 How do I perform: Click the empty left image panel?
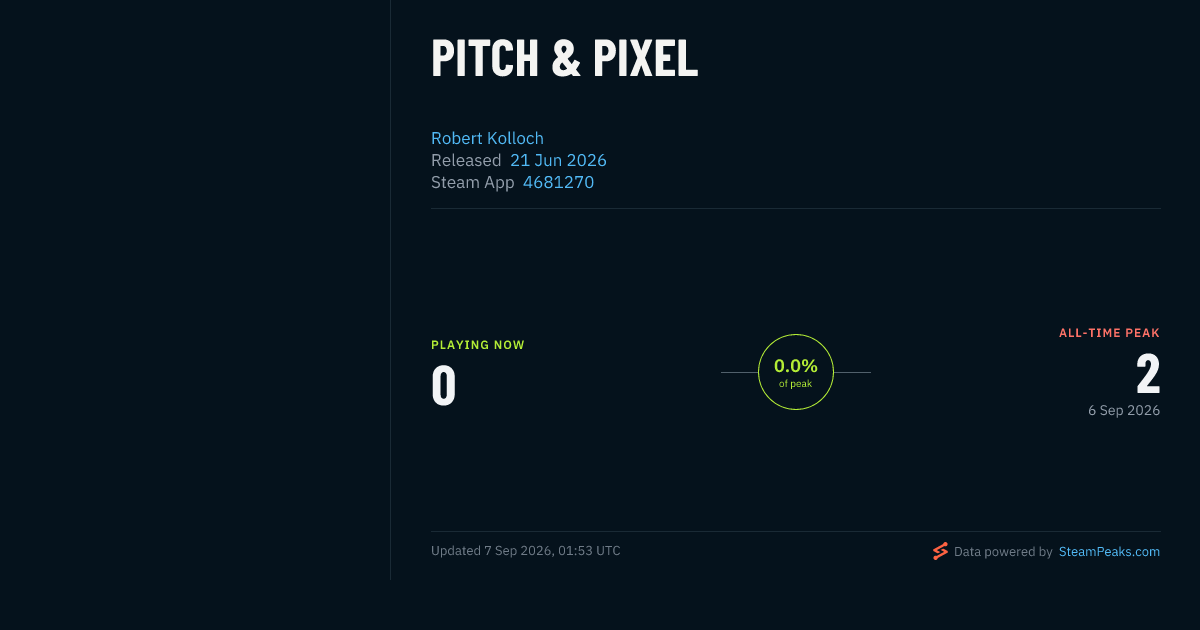coord(195,290)
